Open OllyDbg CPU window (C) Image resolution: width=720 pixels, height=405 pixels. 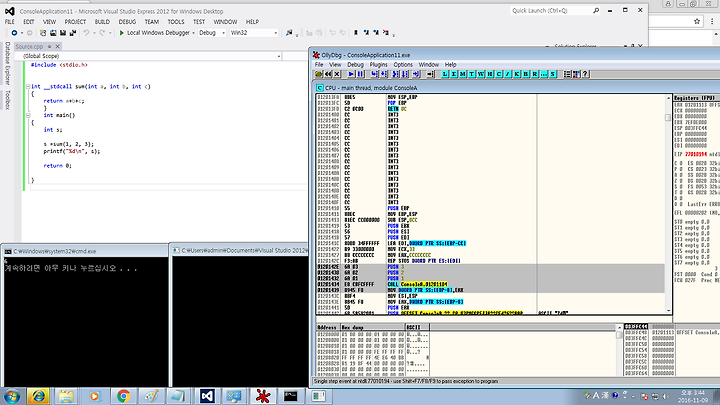pyautogui.click(x=499, y=74)
